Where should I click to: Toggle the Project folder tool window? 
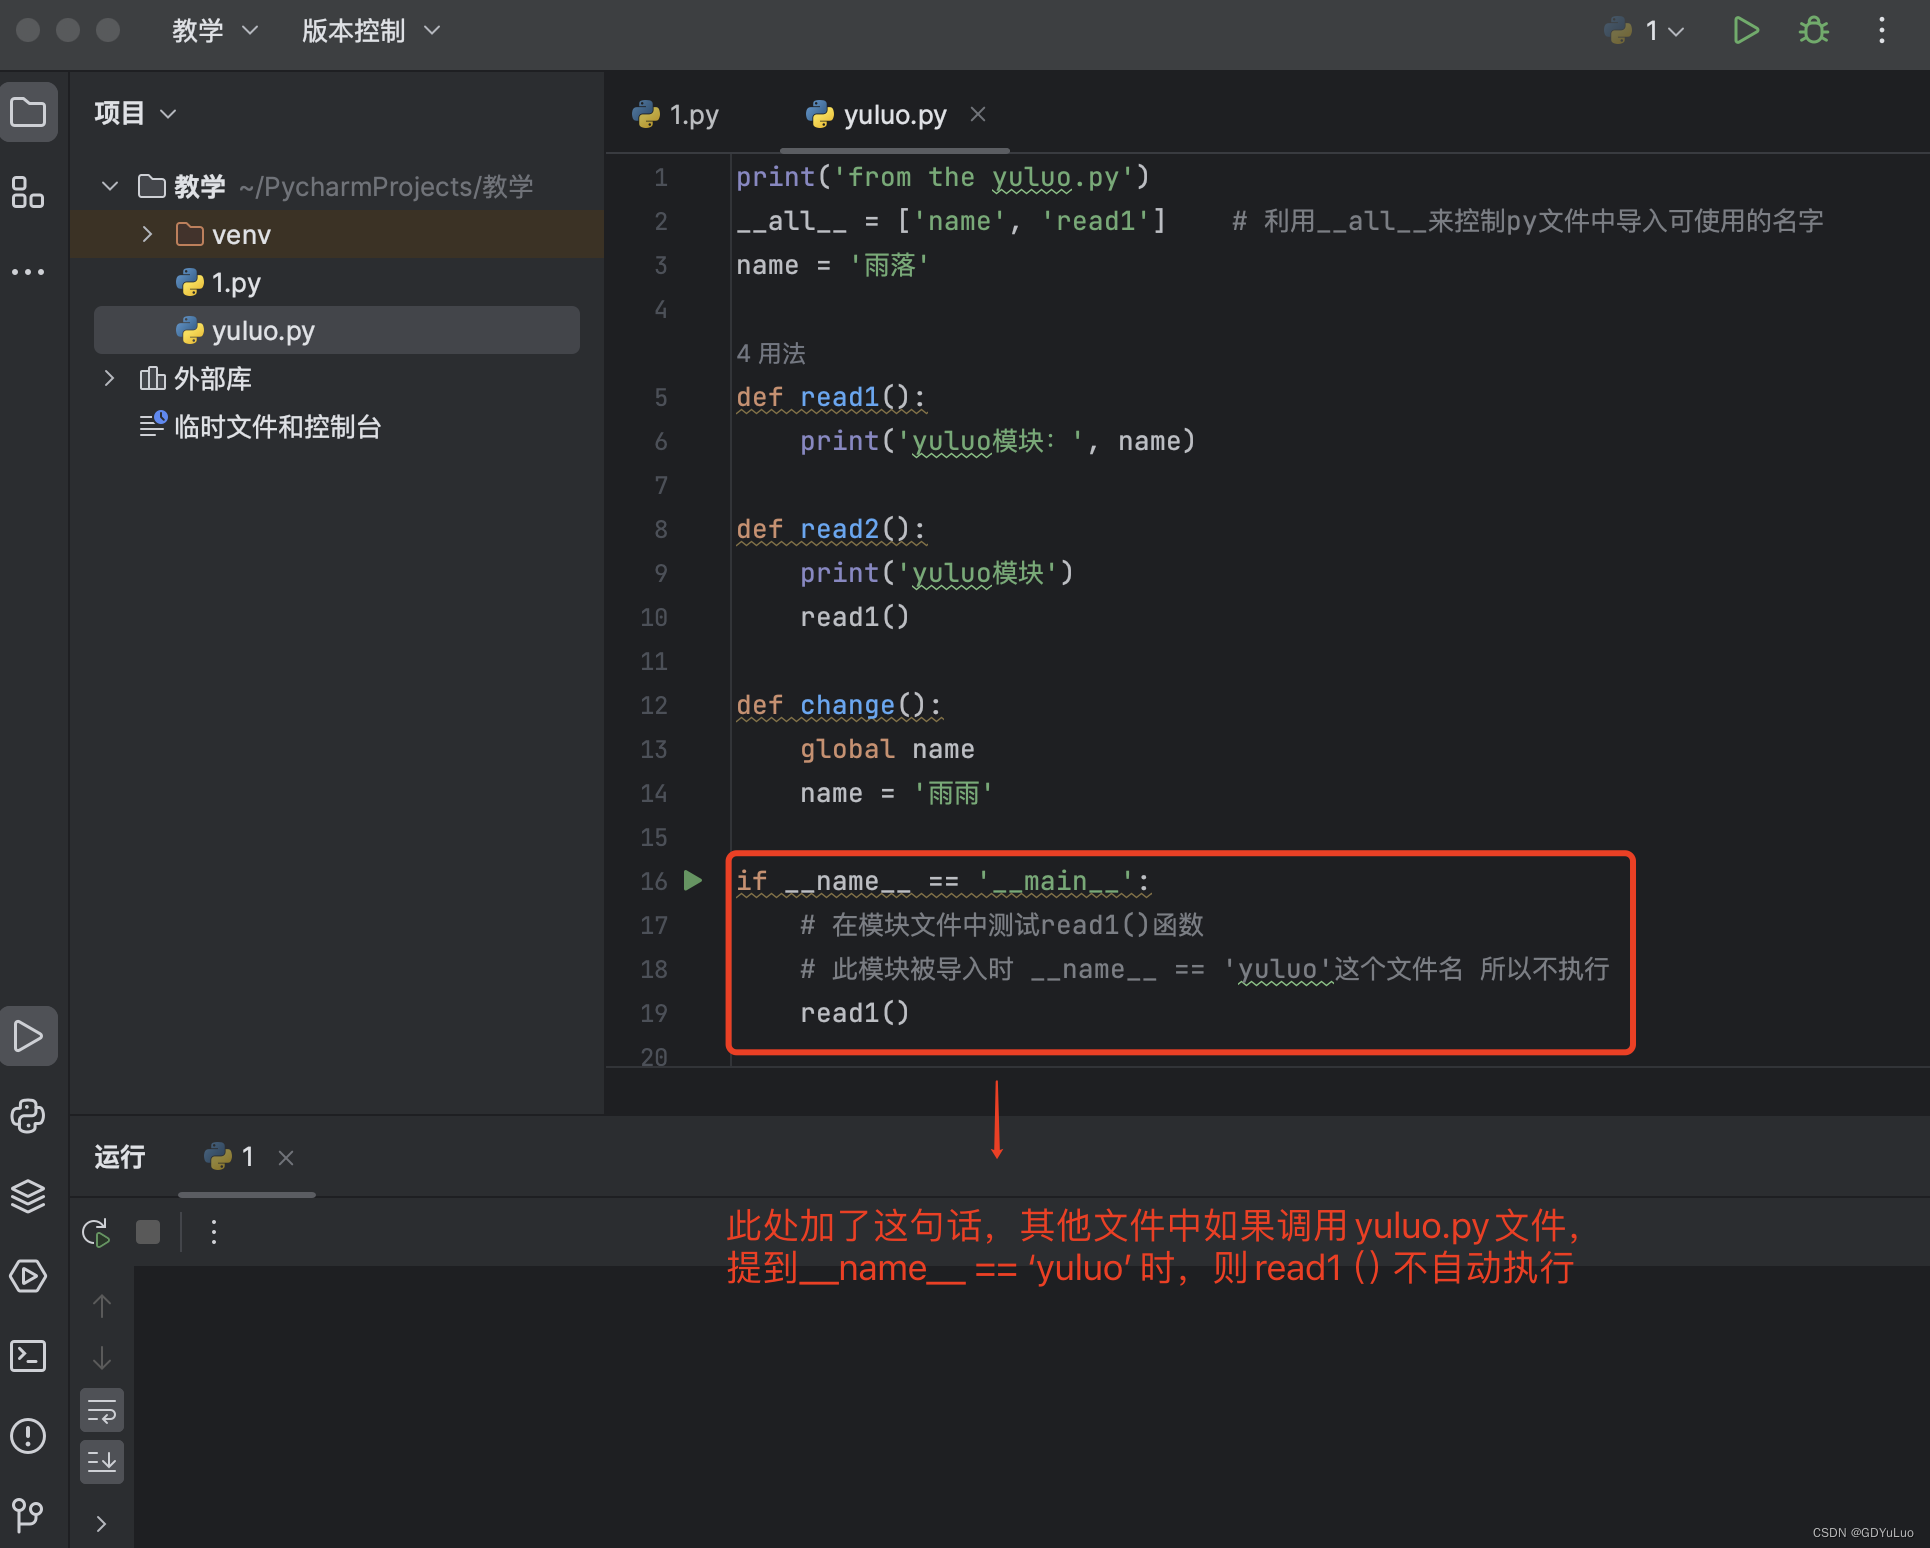coord(28,112)
